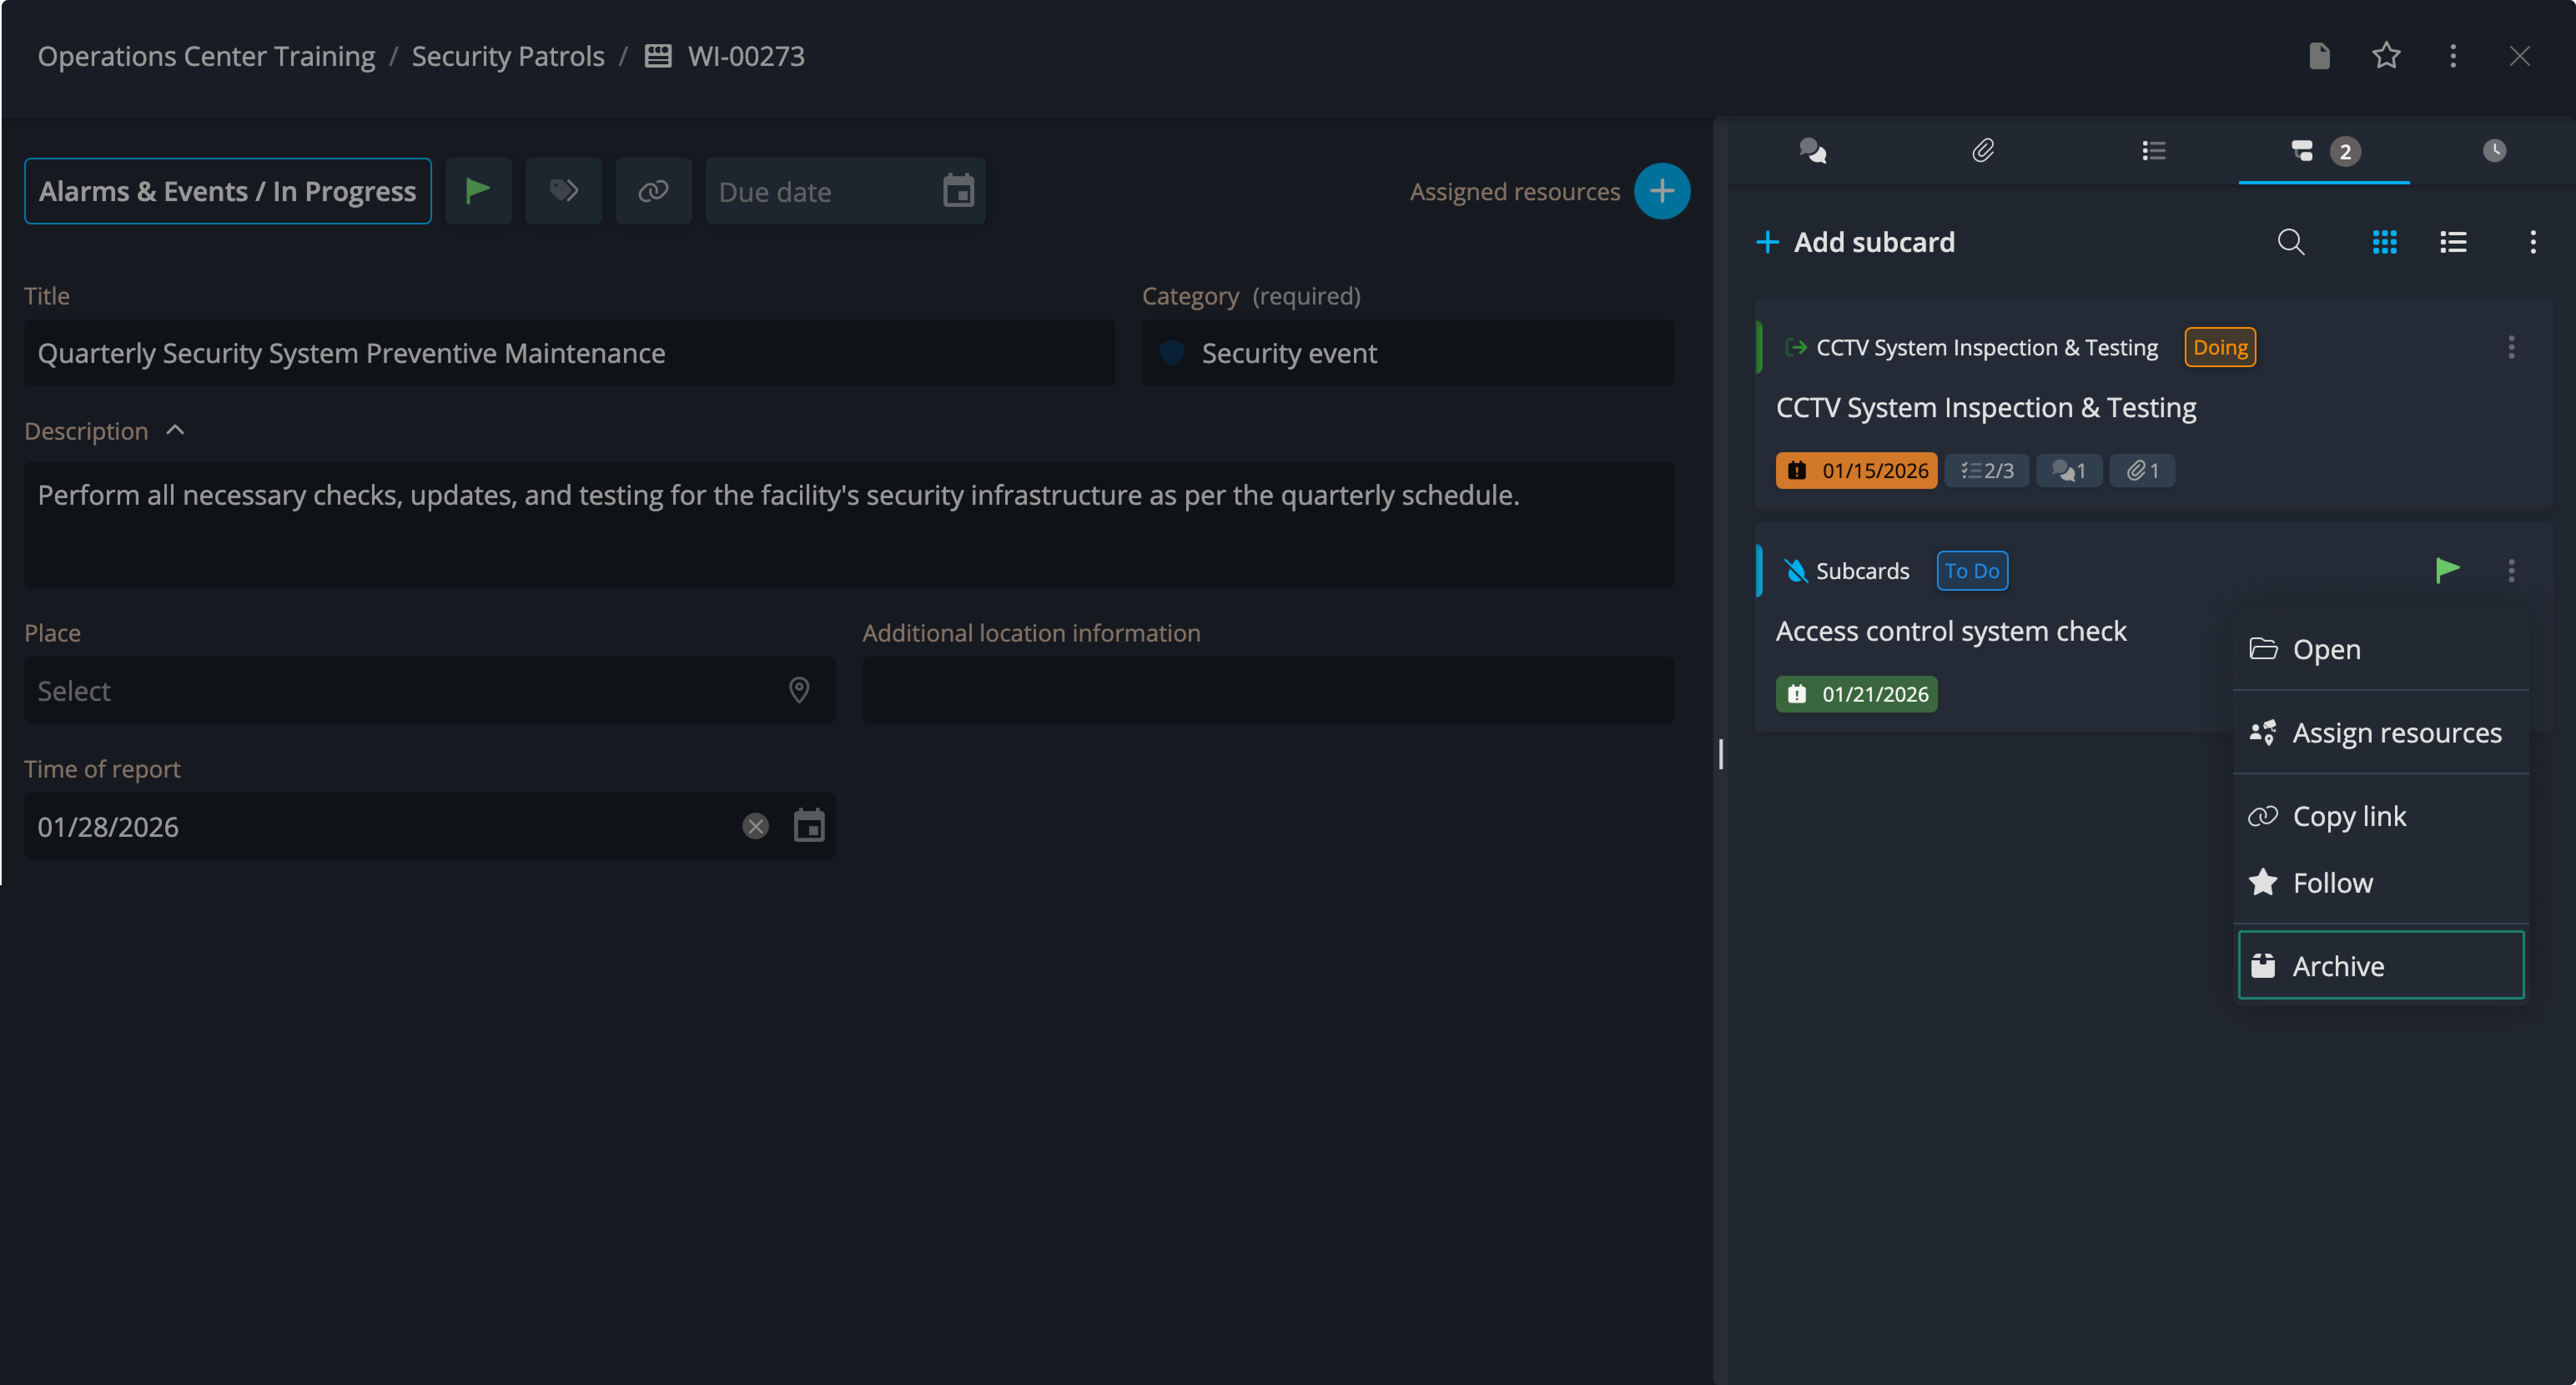Open the comments tab icon

[1813, 151]
